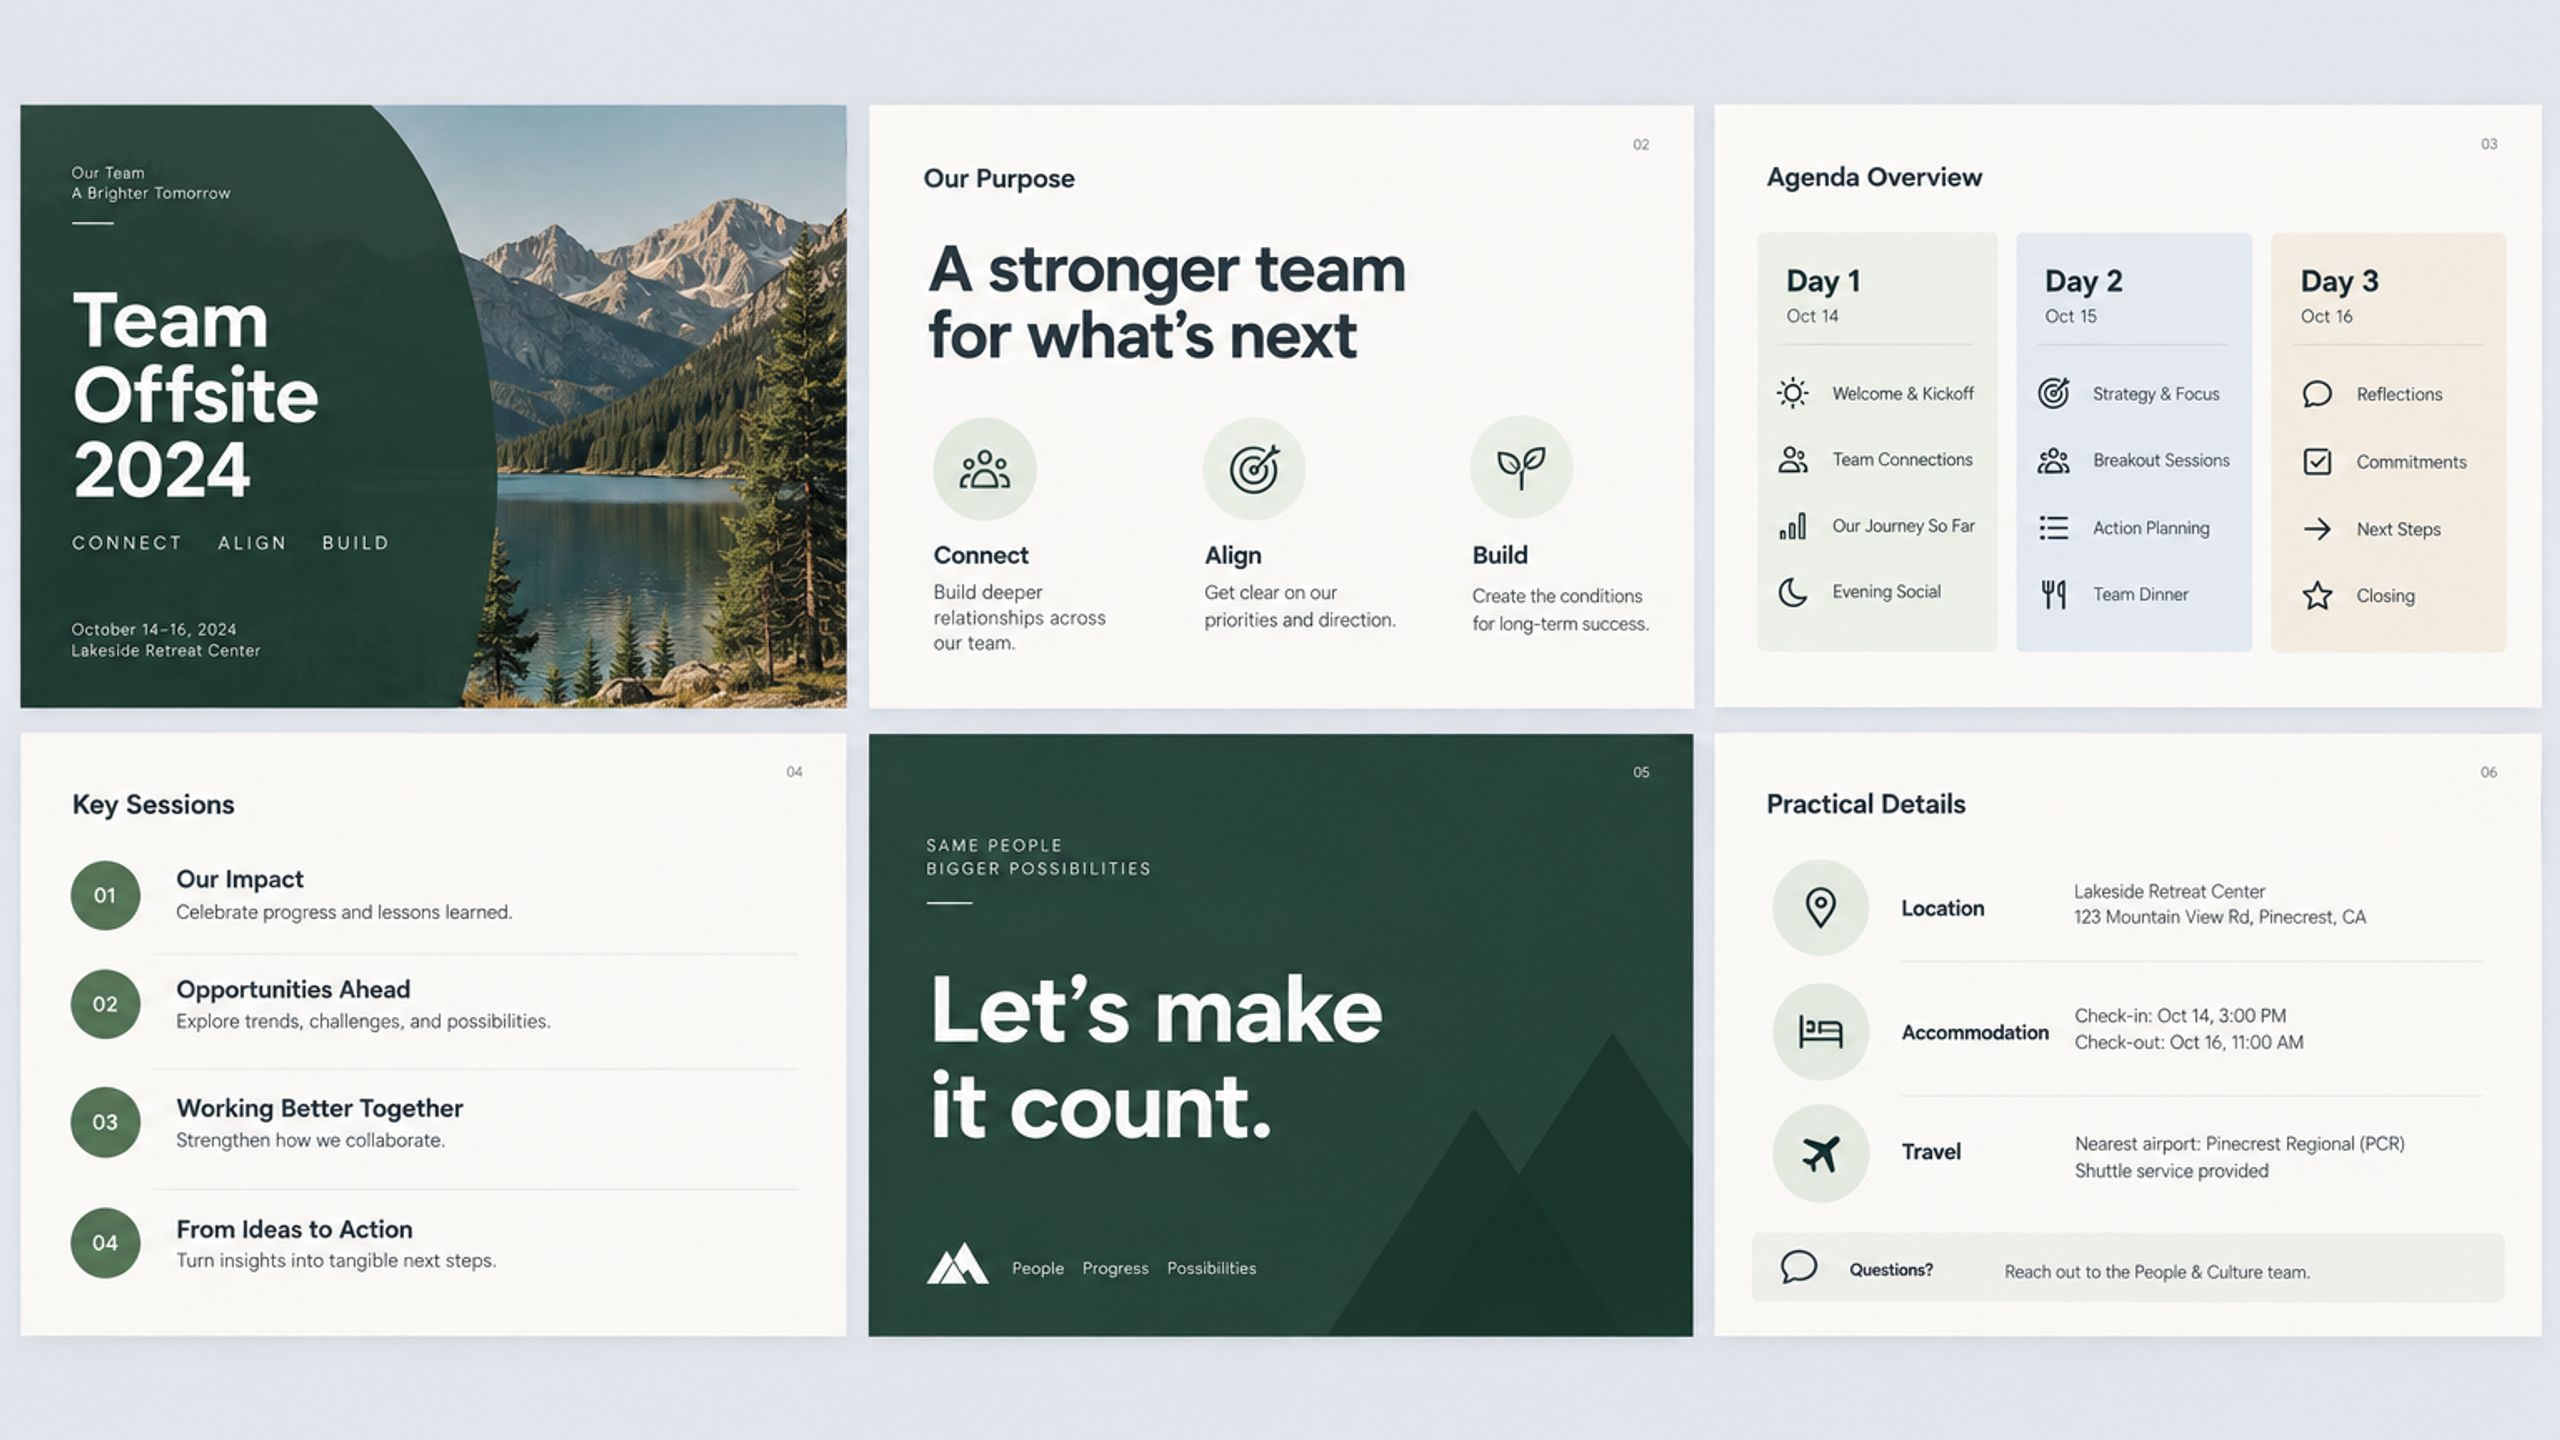
Task: Click the moon icon beside Evening Social
Action: pyautogui.click(x=1793, y=592)
